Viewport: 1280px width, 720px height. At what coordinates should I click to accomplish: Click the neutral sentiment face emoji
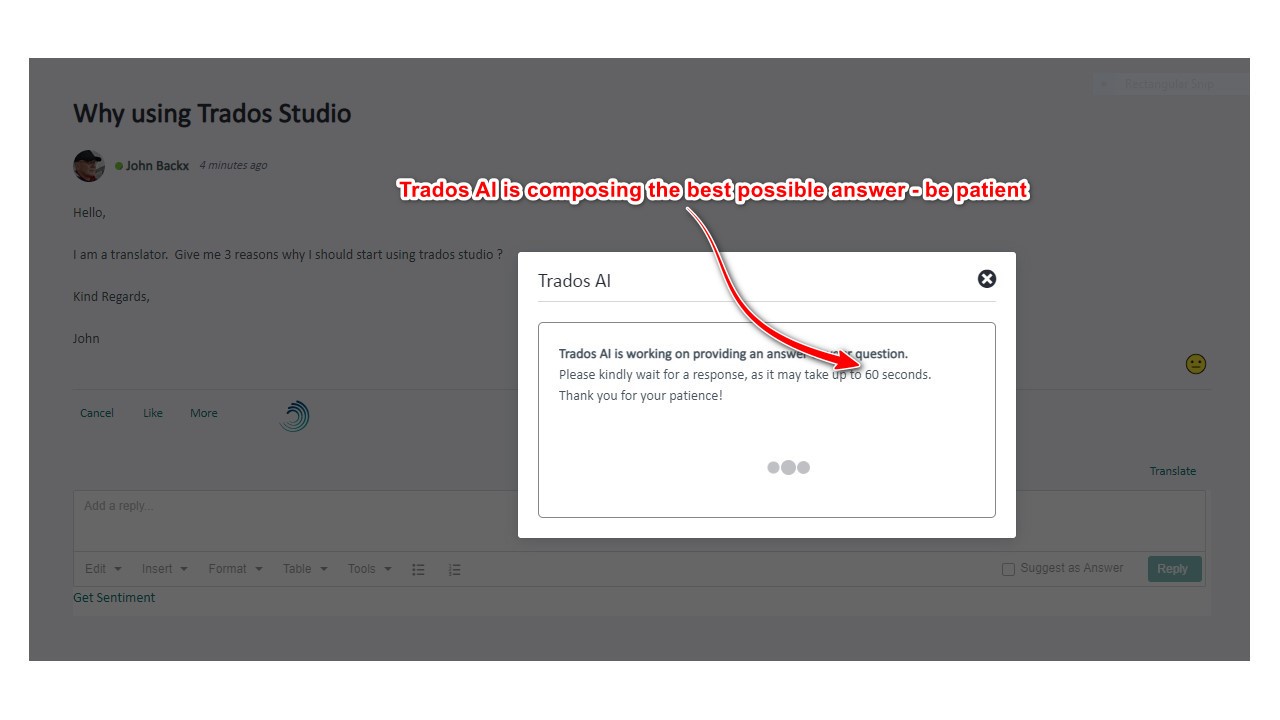point(1195,364)
